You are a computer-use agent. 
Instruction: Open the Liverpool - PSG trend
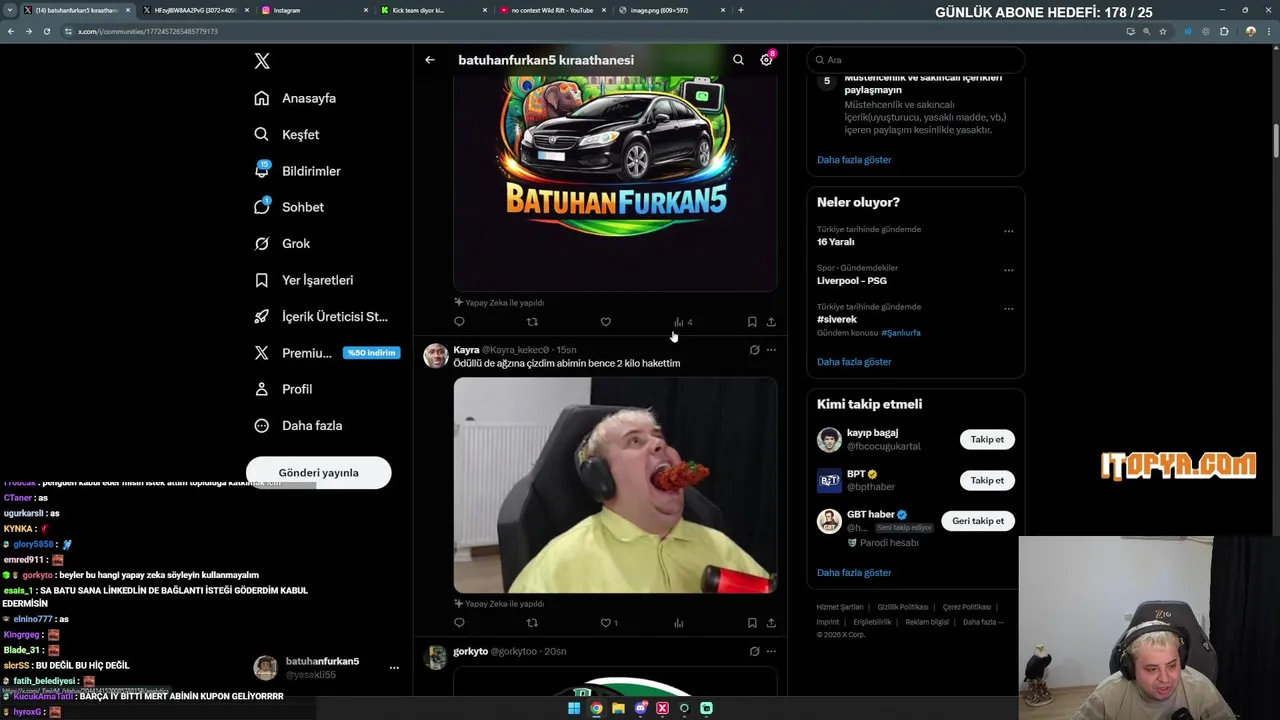(852, 281)
